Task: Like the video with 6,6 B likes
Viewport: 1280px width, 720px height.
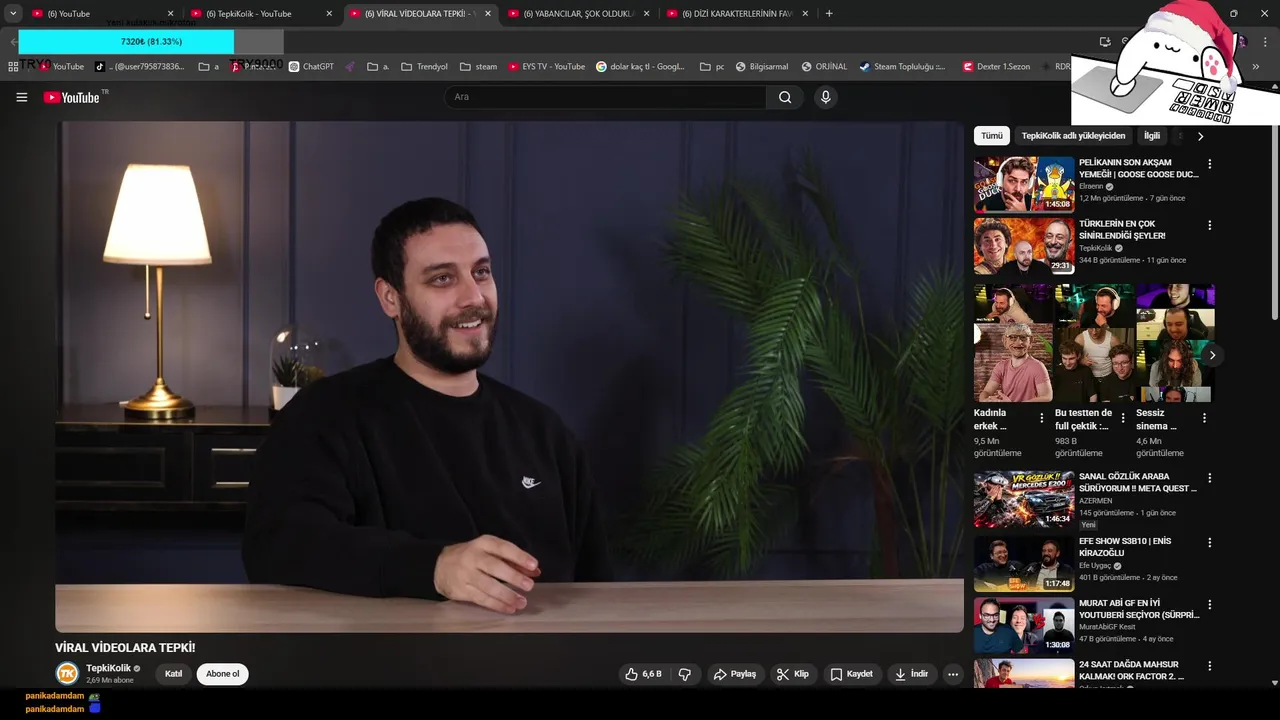Action: 643,674
